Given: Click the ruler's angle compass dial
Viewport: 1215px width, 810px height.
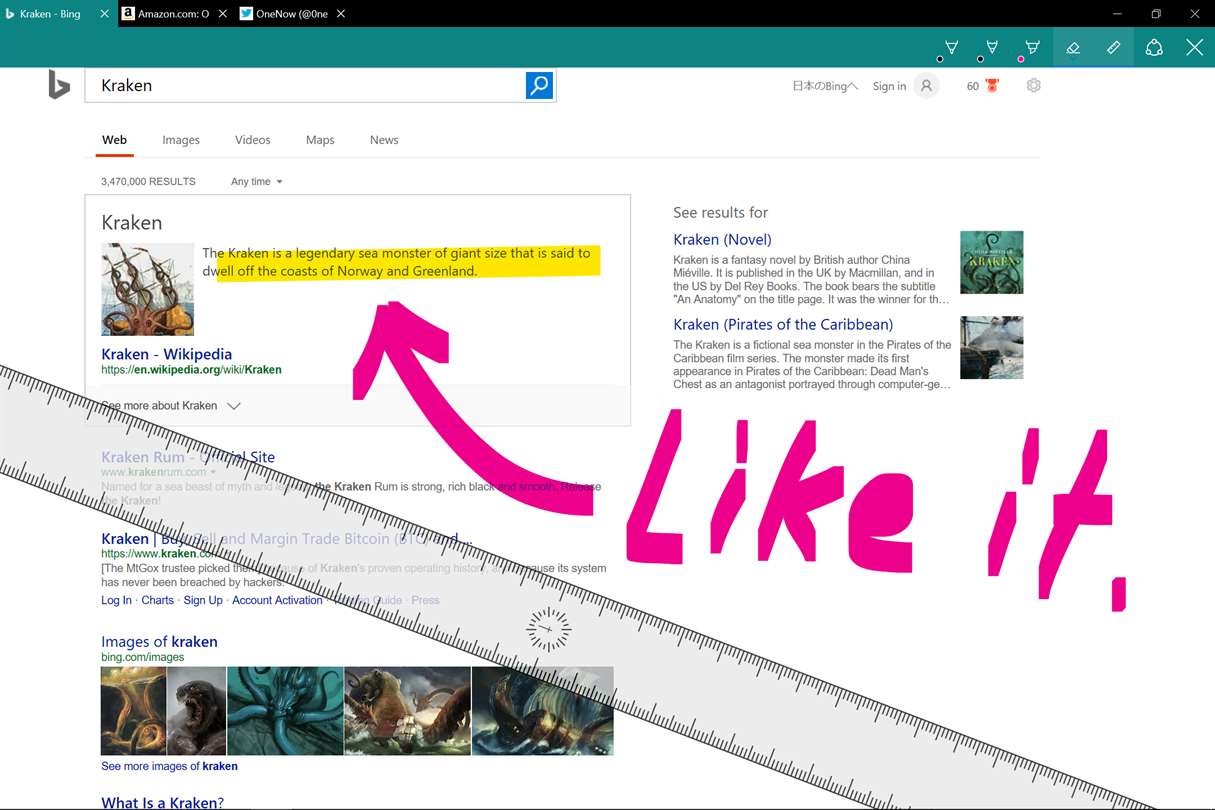Looking at the screenshot, I should (549, 629).
